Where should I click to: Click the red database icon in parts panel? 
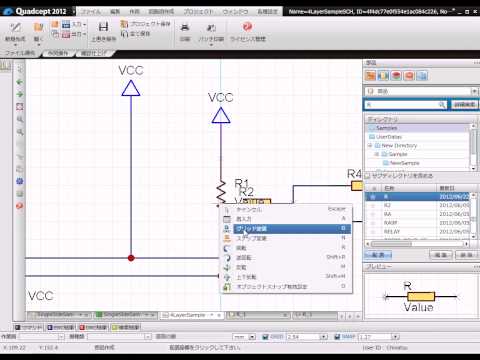point(396,76)
